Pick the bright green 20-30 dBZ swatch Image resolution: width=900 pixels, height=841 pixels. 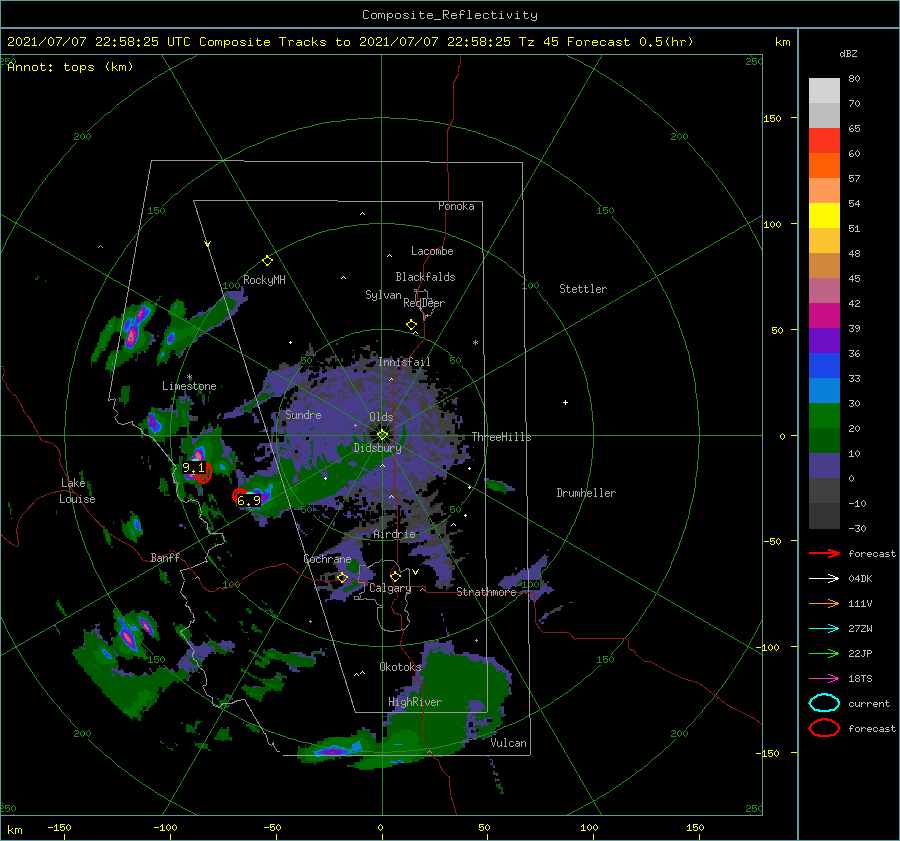point(824,416)
